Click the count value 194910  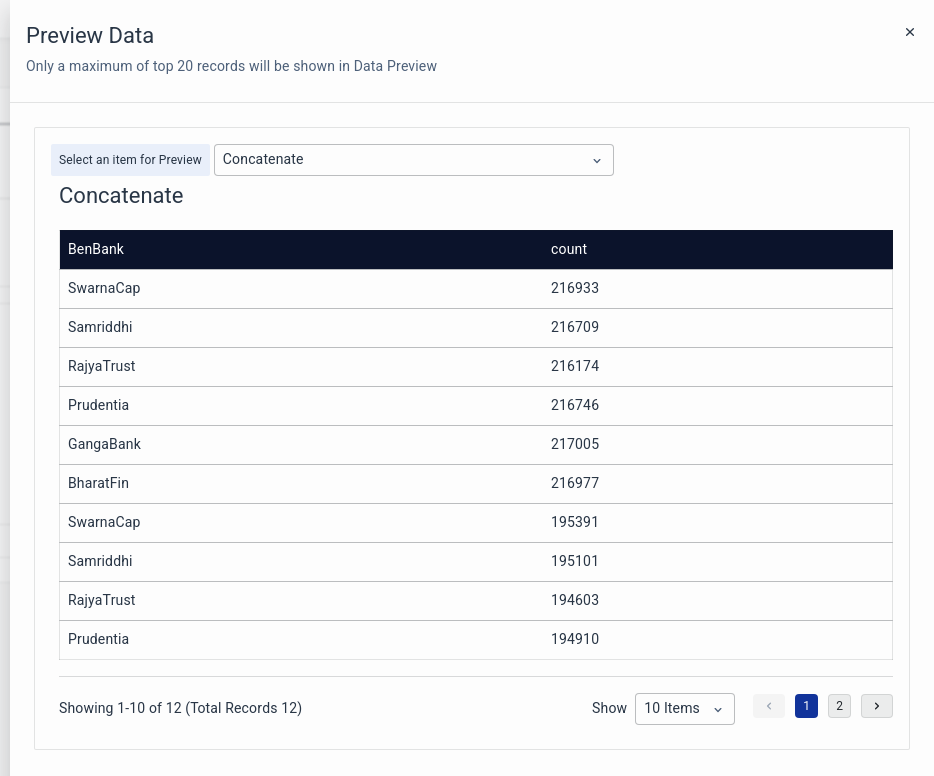(575, 639)
